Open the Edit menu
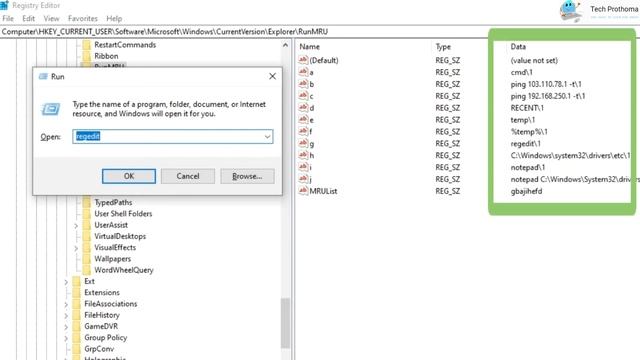 click(x=29, y=18)
